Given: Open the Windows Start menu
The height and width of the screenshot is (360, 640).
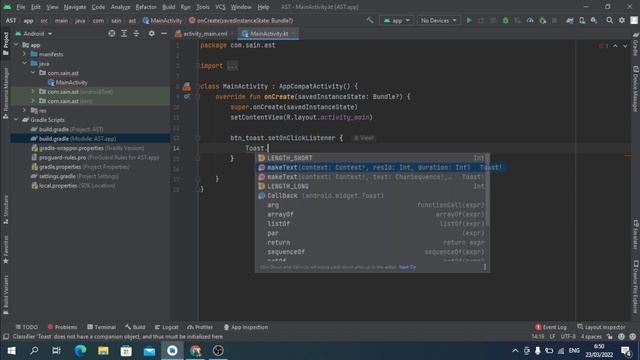Looking at the screenshot, I should (11, 351).
